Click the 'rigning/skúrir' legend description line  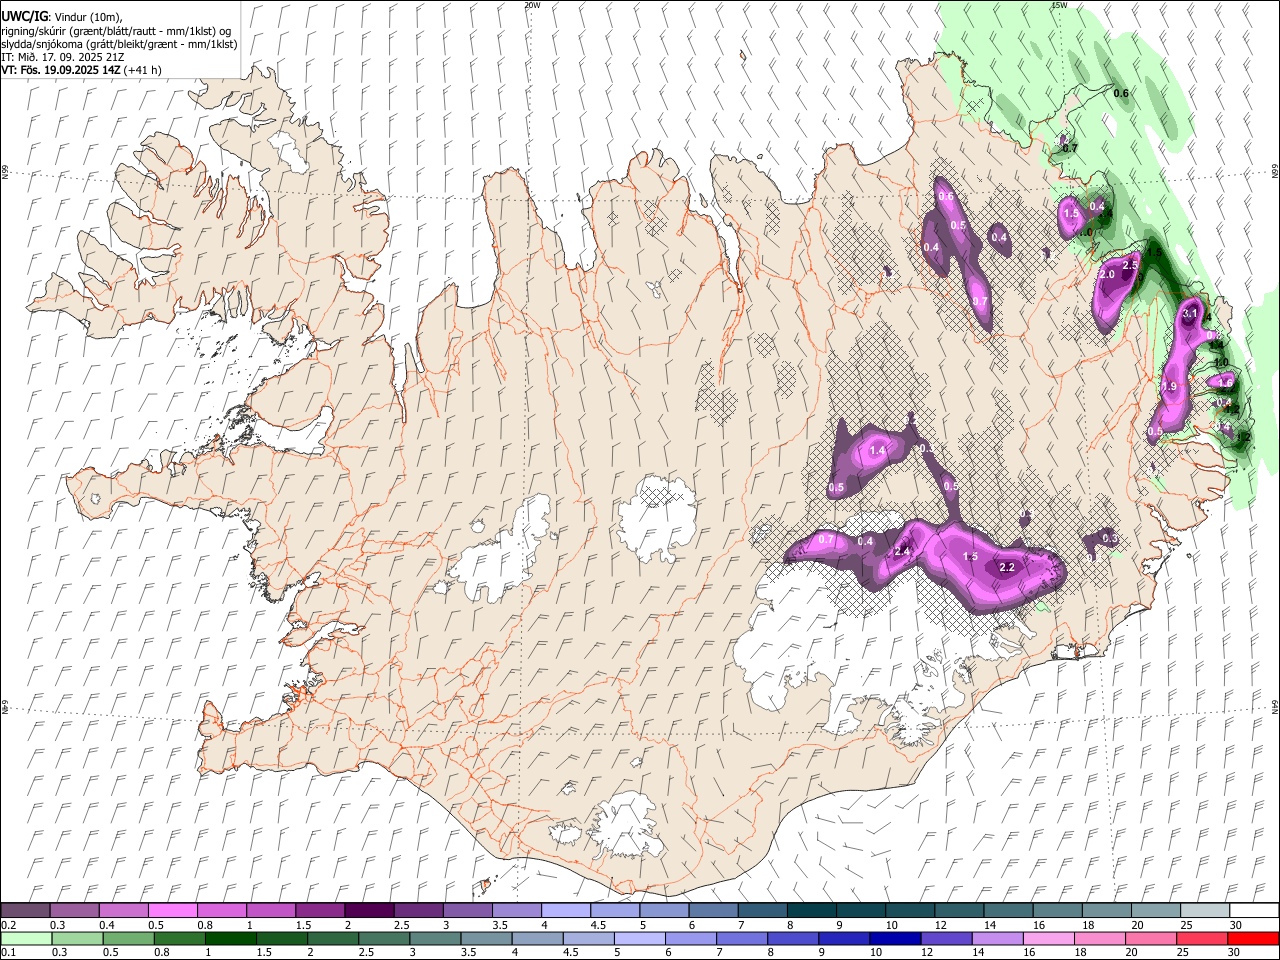(116, 31)
